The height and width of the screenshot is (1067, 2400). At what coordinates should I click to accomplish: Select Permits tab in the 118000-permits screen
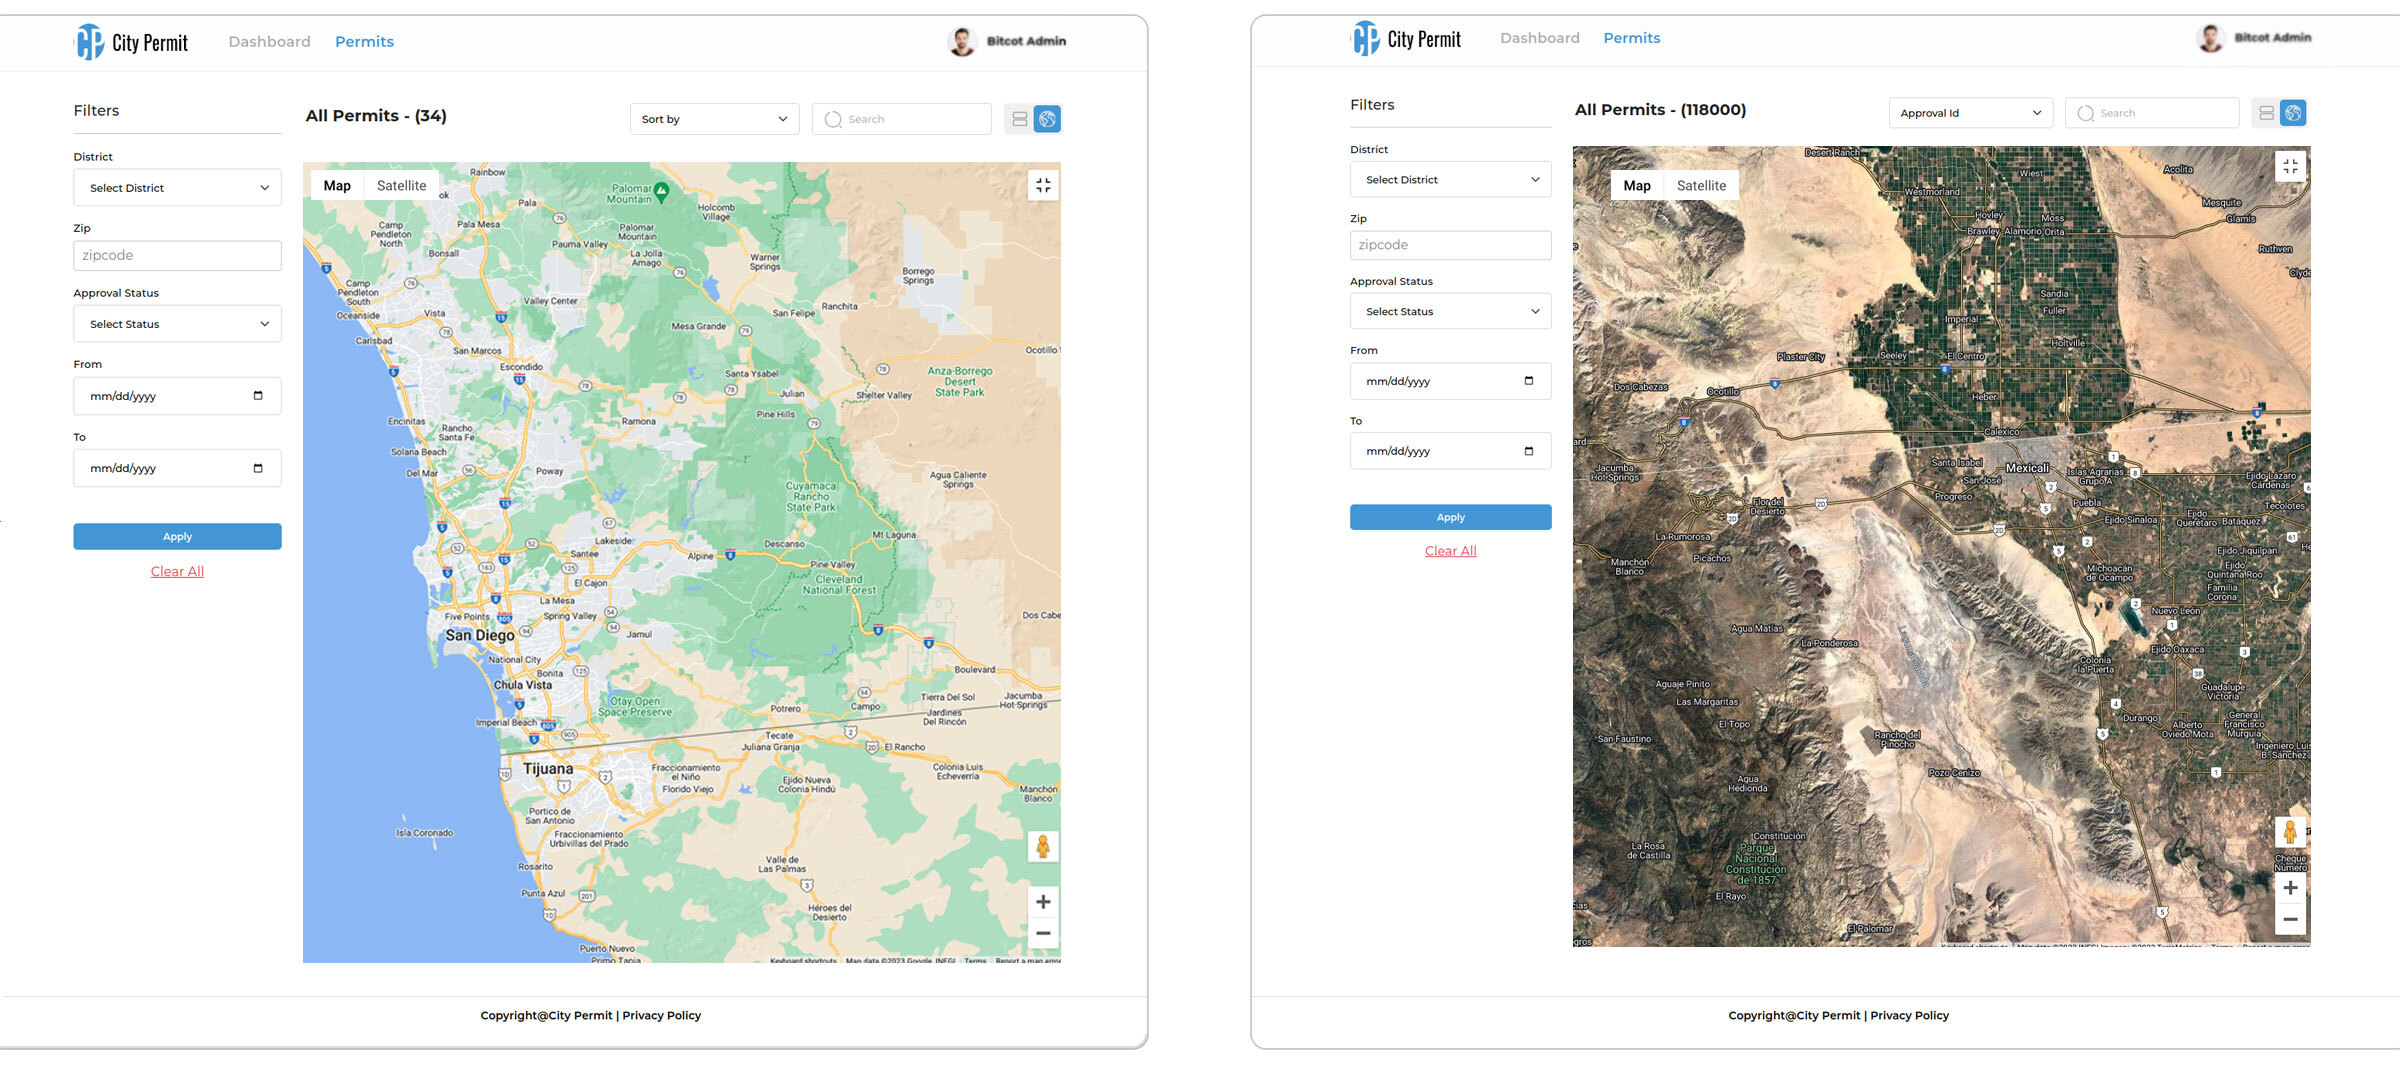pyautogui.click(x=1631, y=38)
